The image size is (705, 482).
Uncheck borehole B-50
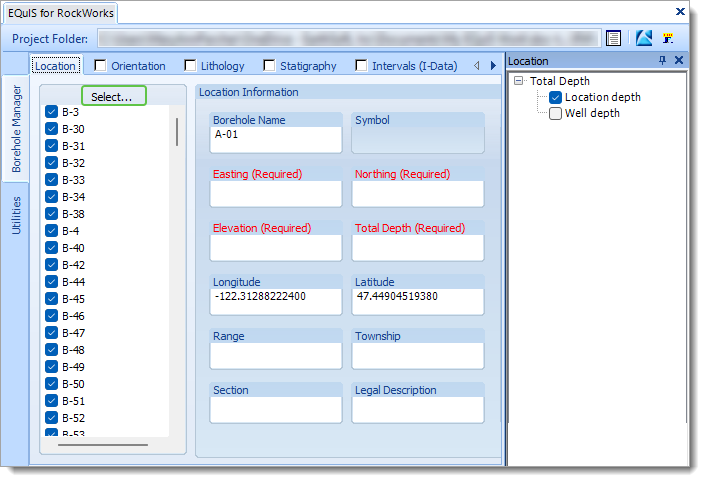pos(52,384)
